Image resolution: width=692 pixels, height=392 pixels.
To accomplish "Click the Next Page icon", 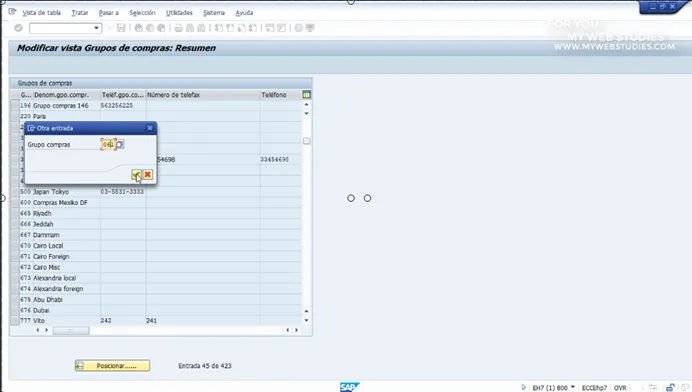I will point(241,28).
